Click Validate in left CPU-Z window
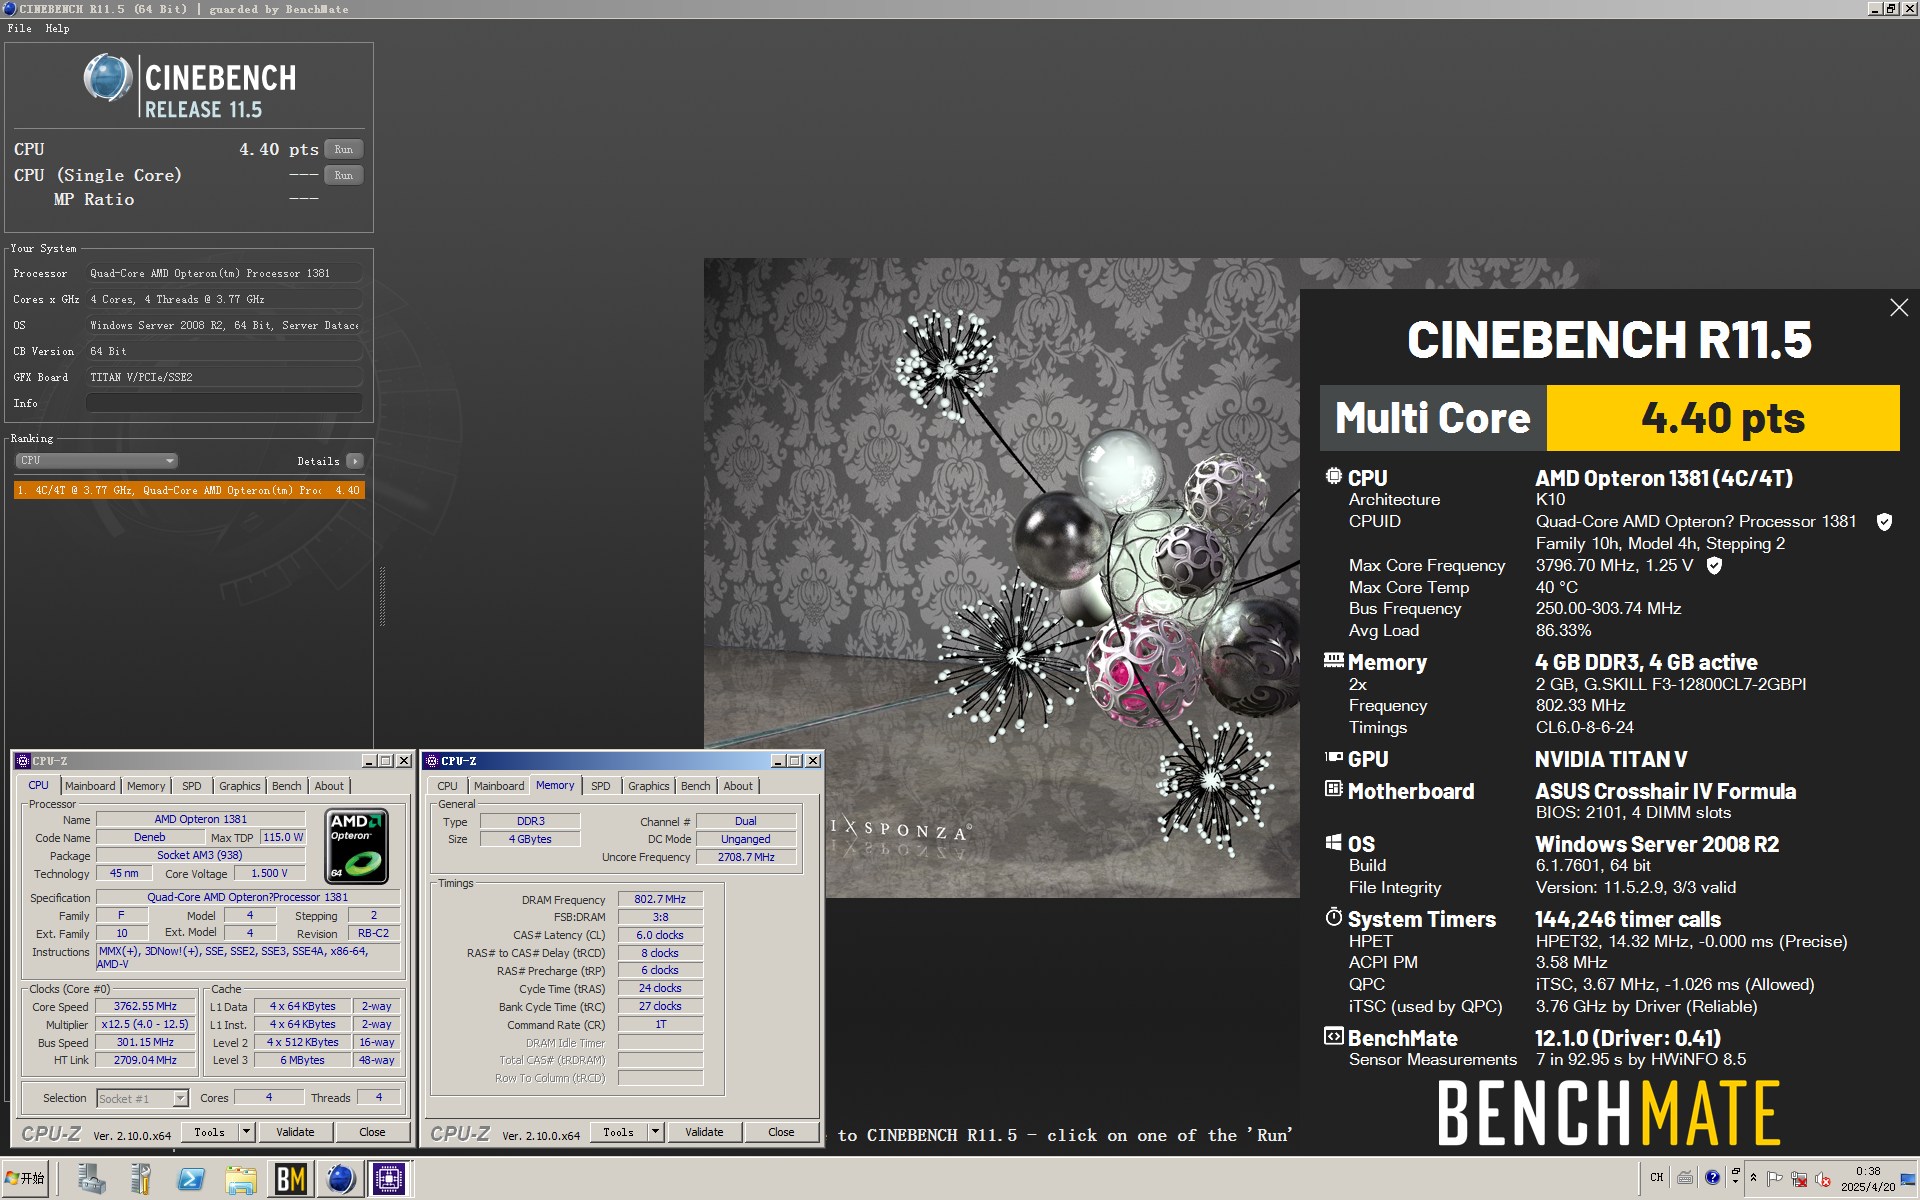The height and width of the screenshot is (1200, 1920). [295, 1132]
